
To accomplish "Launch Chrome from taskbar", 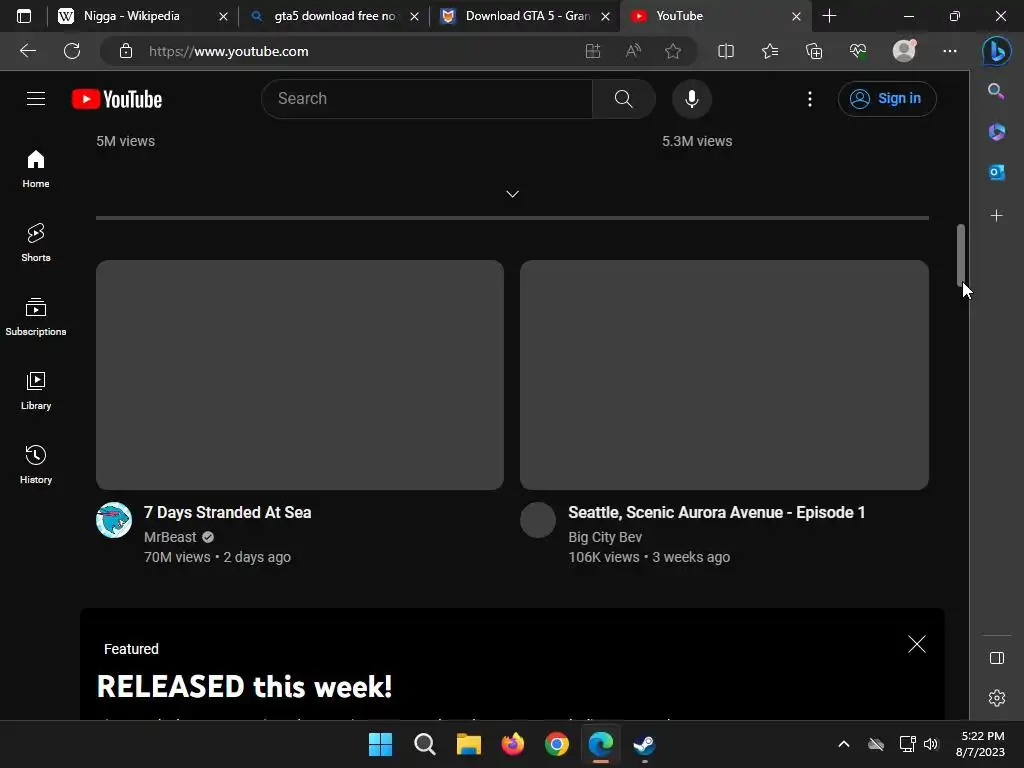I will [556, 744].
